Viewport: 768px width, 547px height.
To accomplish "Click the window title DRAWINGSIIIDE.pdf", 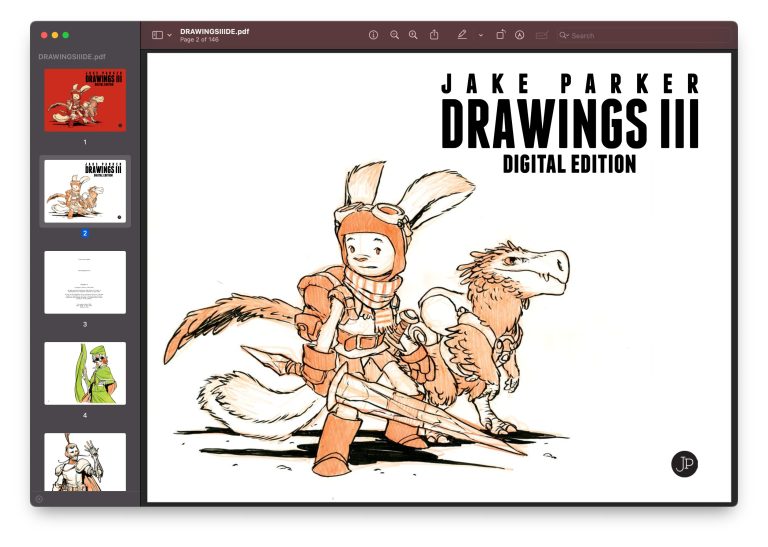I will [x=215, y=31].
